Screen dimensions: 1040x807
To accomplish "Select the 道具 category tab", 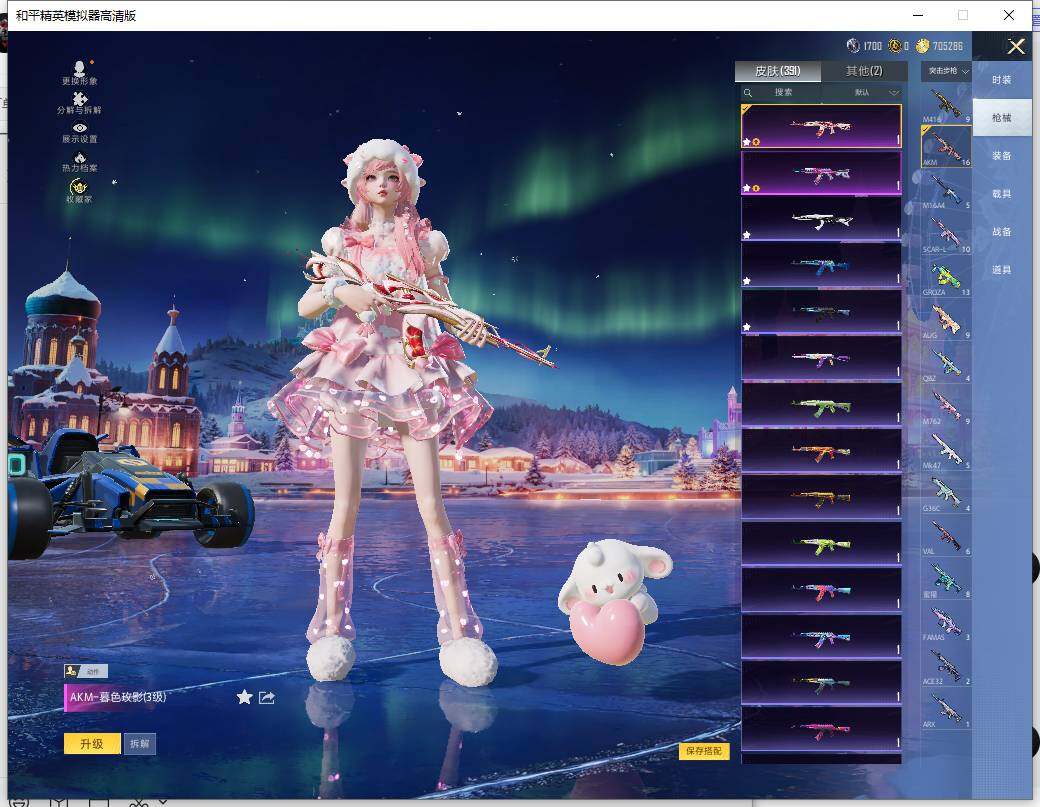I will (x=1002, y=270).
